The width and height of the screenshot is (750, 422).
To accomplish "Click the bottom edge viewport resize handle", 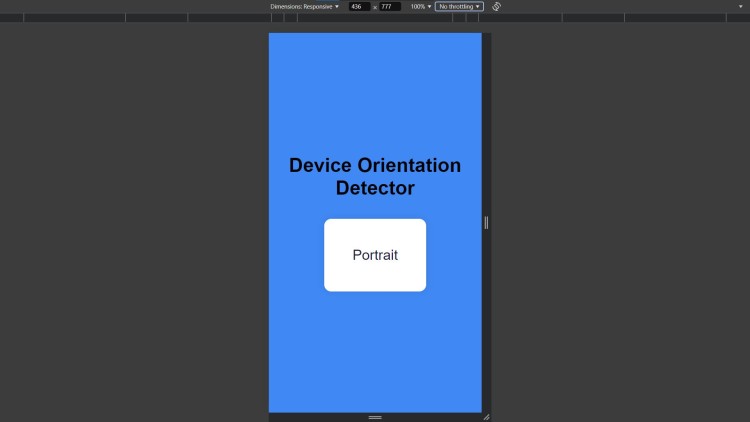I will coord(375,417).
